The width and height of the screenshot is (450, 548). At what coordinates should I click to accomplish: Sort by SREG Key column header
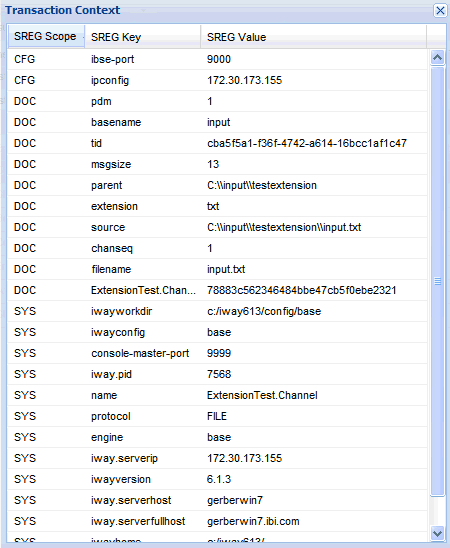point(143,36)
